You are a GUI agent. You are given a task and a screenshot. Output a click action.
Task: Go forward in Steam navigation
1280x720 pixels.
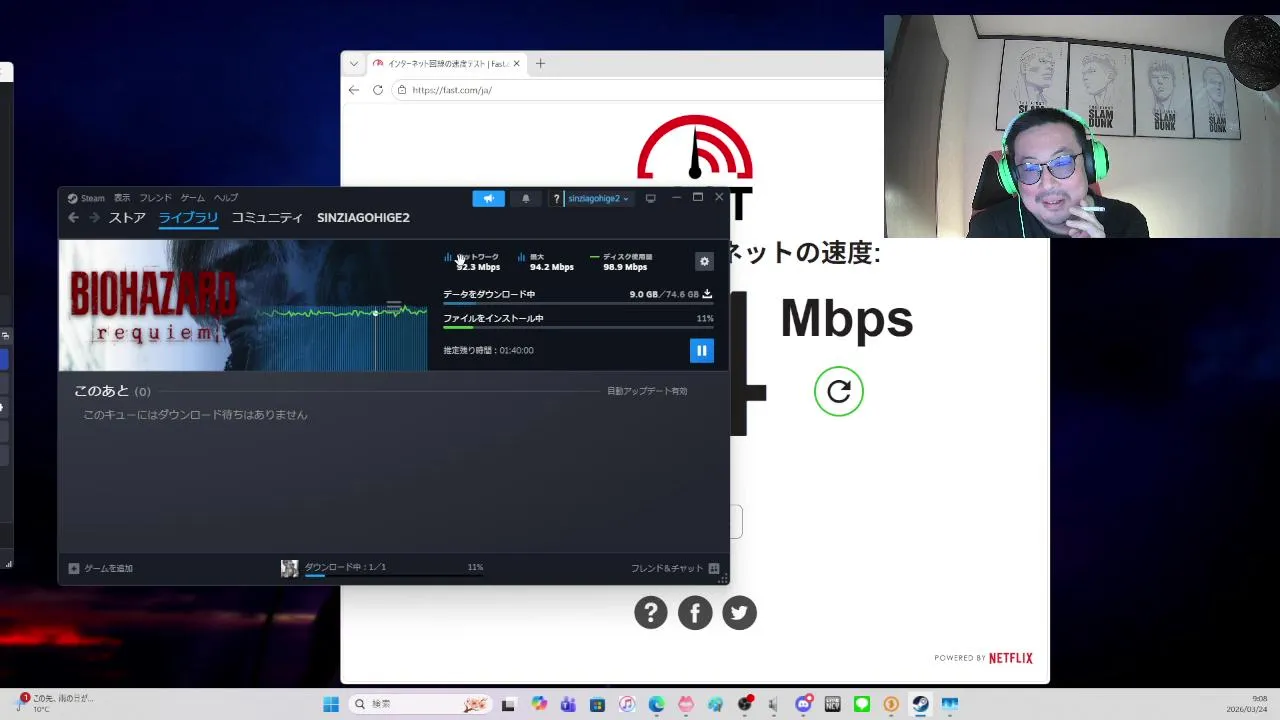point(94,218)
